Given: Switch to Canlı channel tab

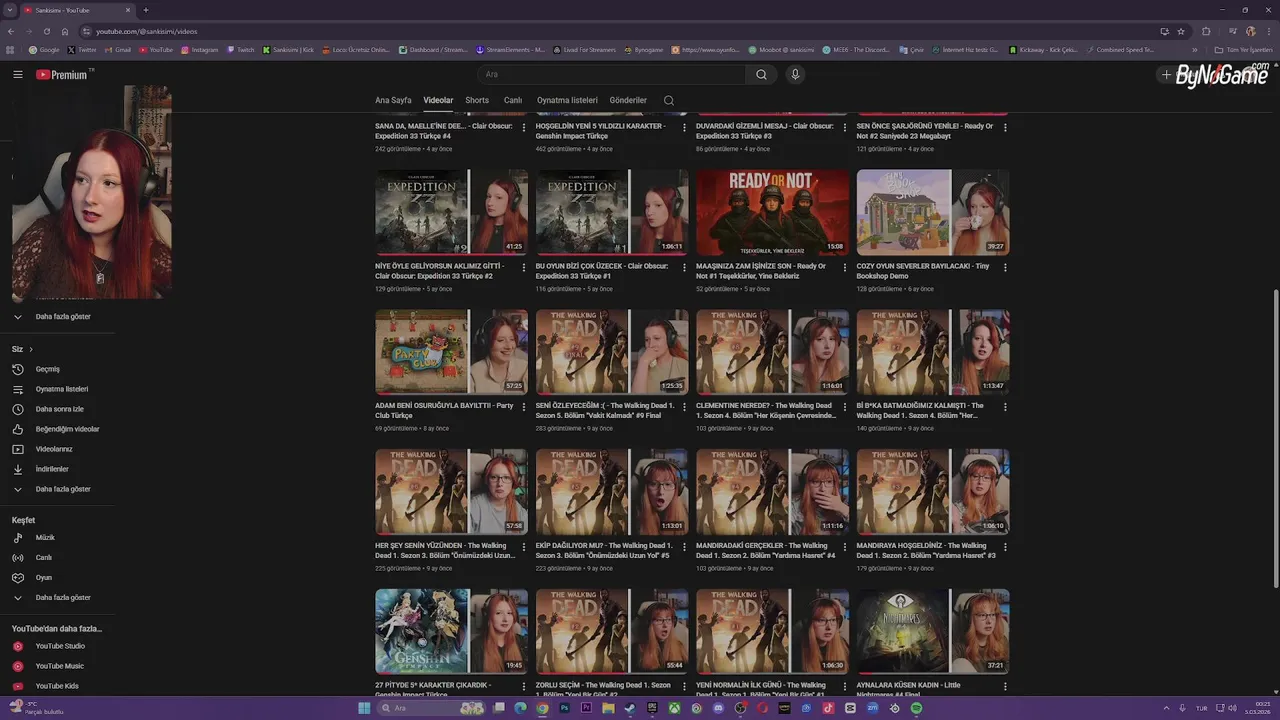Looking at the screenshot, I should point(513,100).
